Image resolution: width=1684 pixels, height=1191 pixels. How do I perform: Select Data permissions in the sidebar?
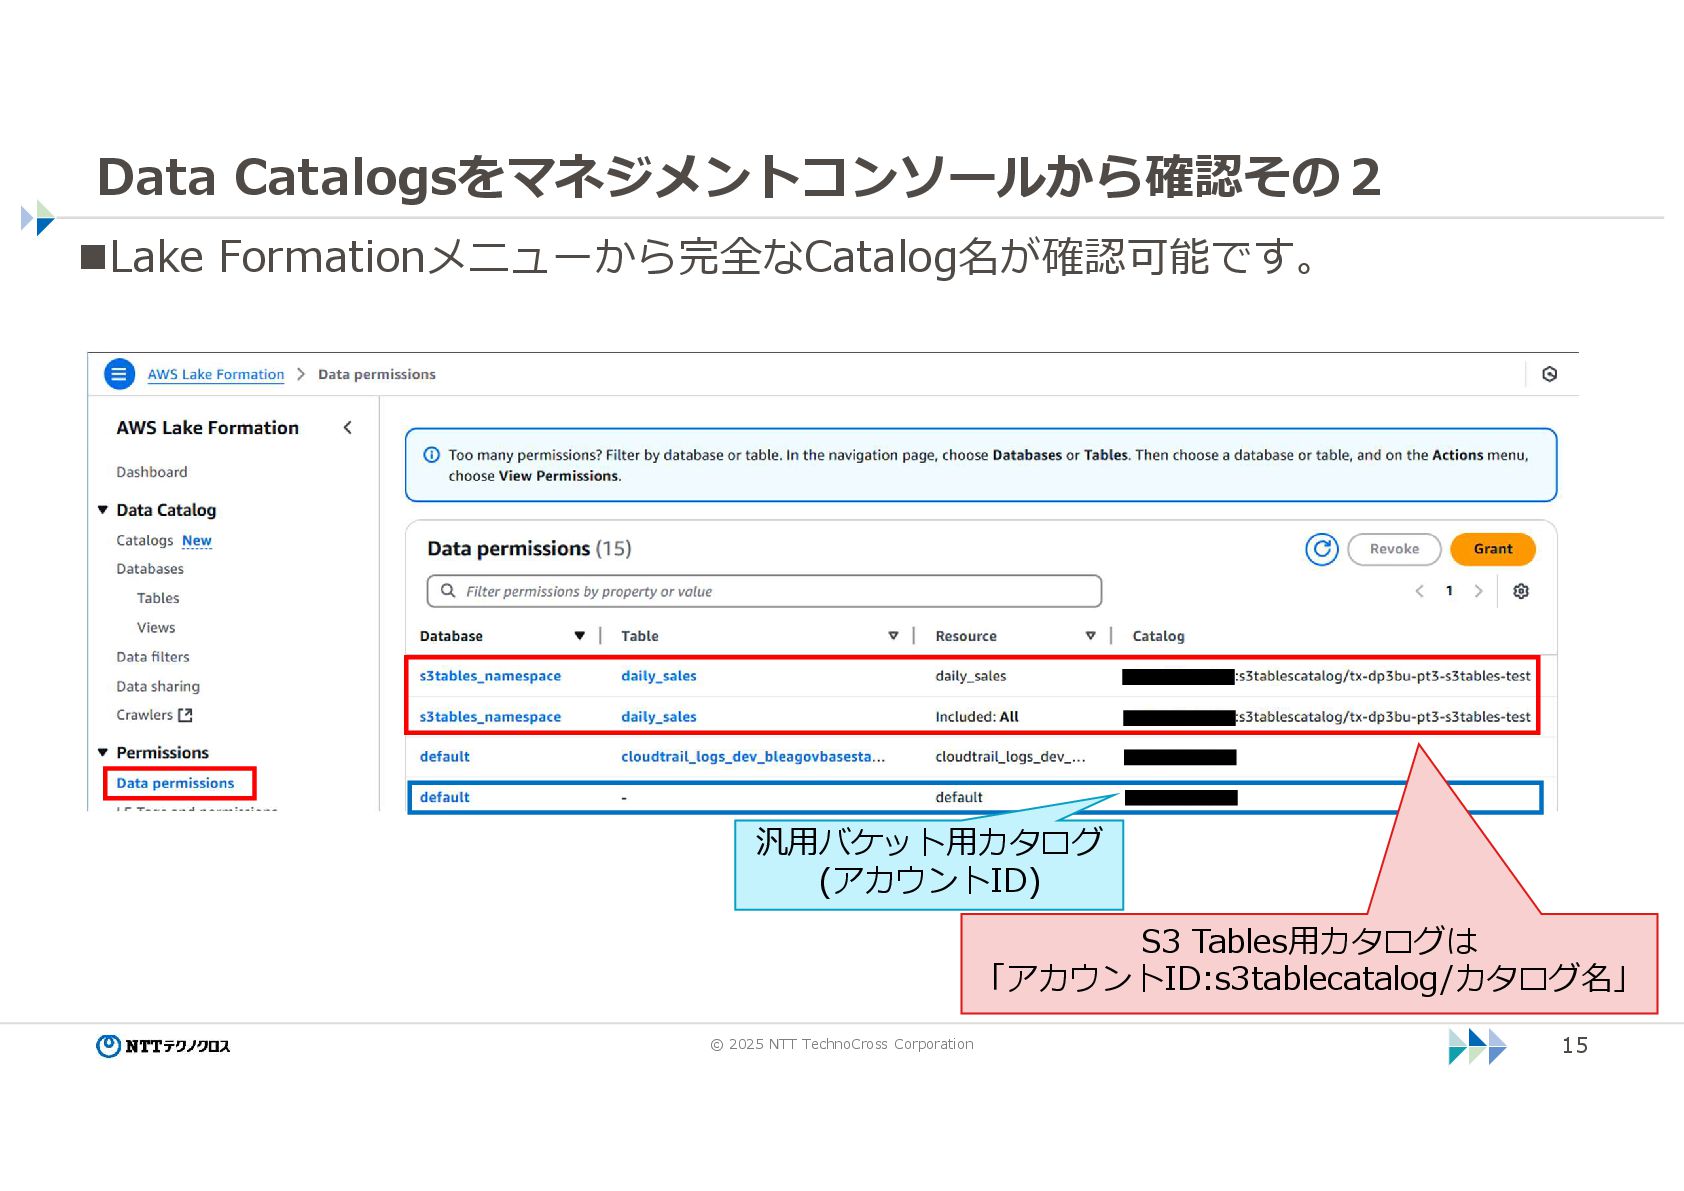[x=175, y=783]
